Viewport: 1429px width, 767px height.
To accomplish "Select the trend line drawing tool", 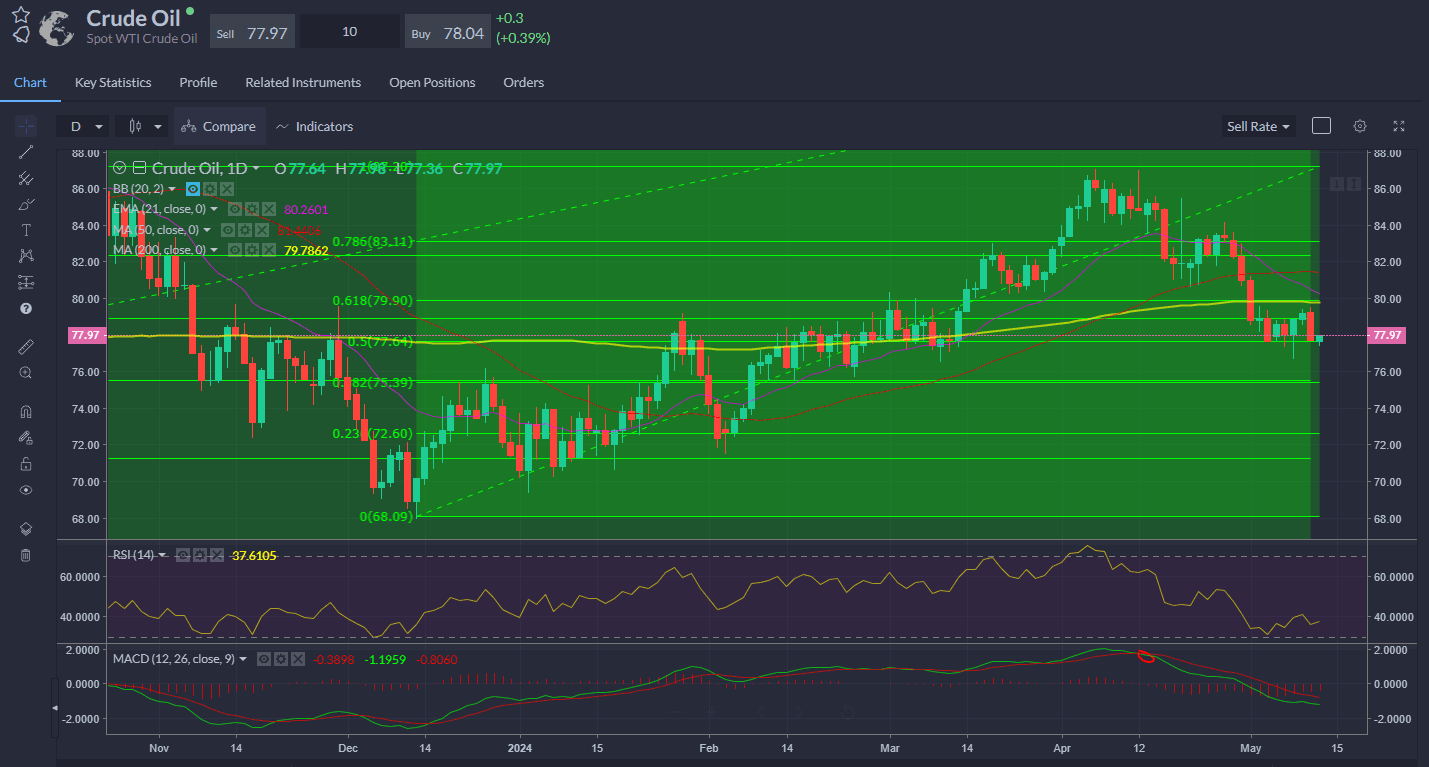I will point(26,152).
